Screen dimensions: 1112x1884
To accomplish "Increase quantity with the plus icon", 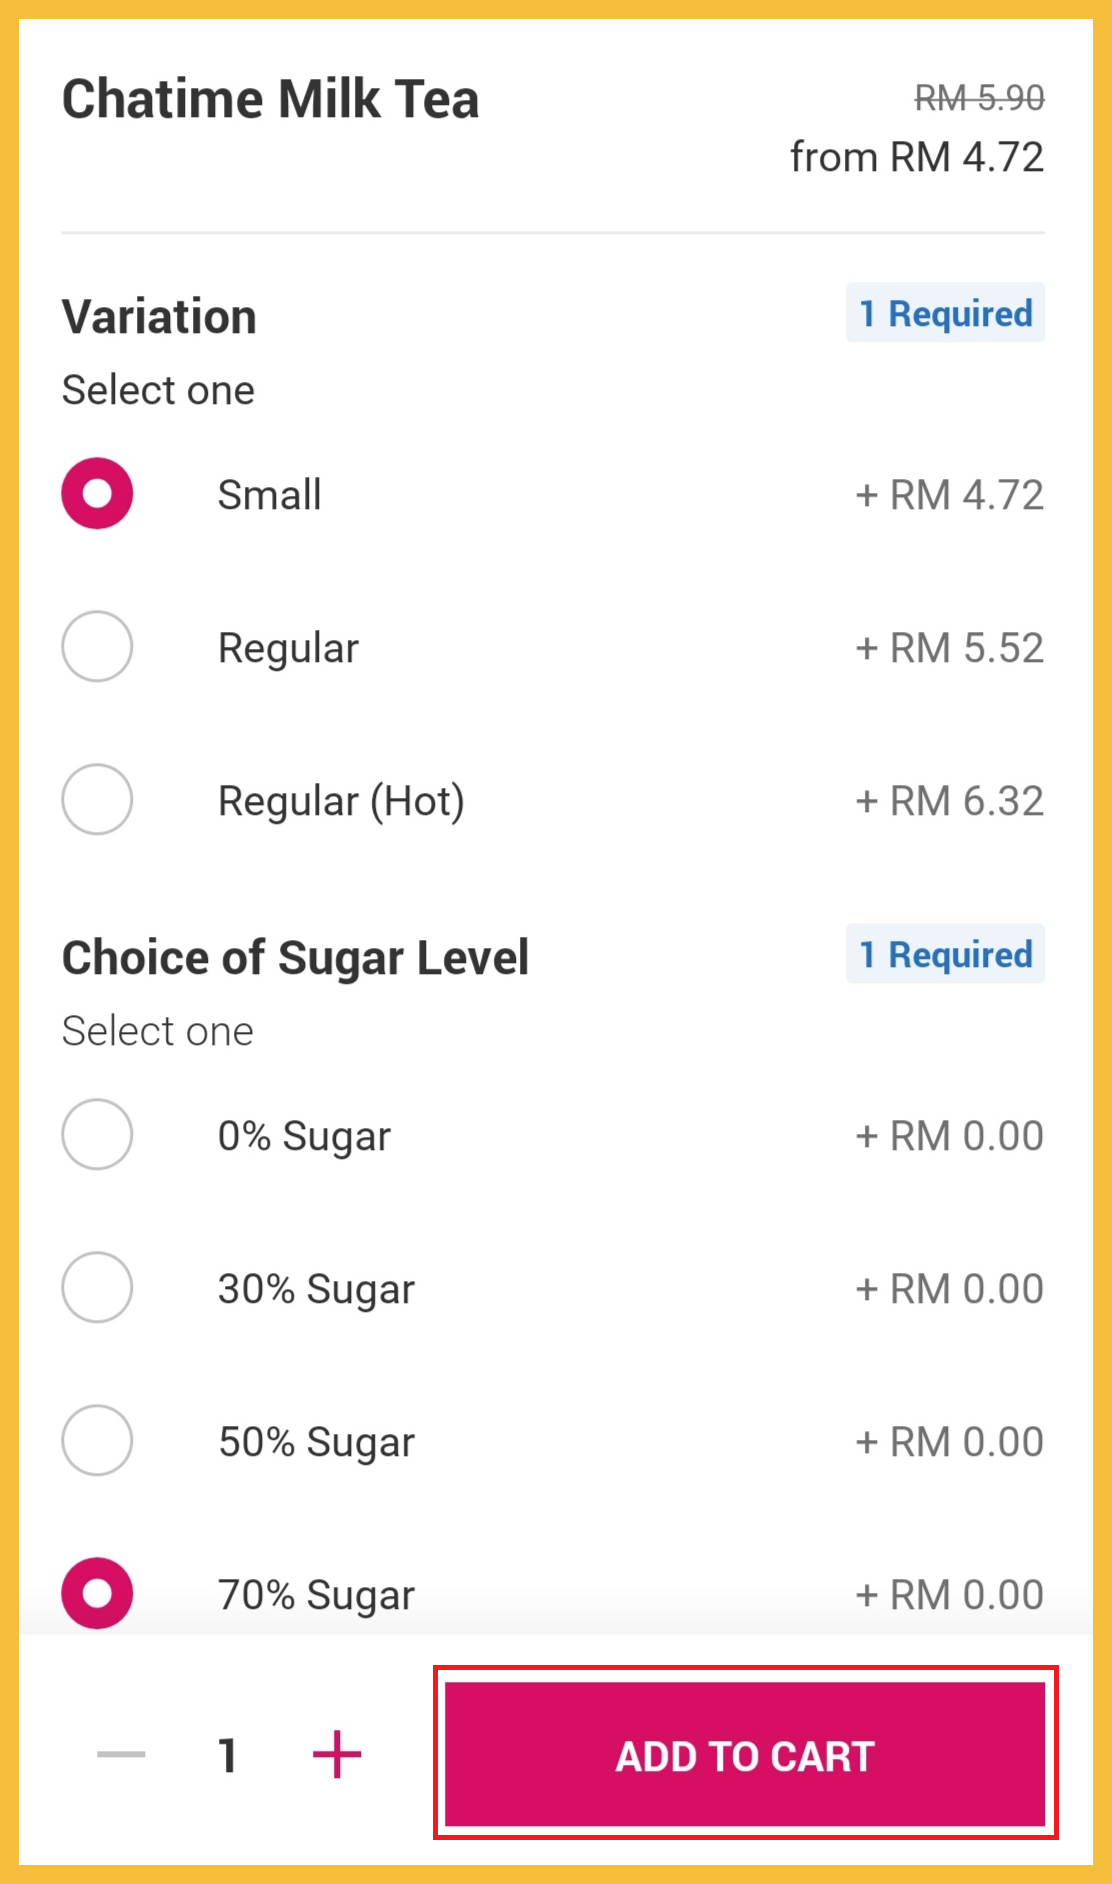I will click(337, 1755).
